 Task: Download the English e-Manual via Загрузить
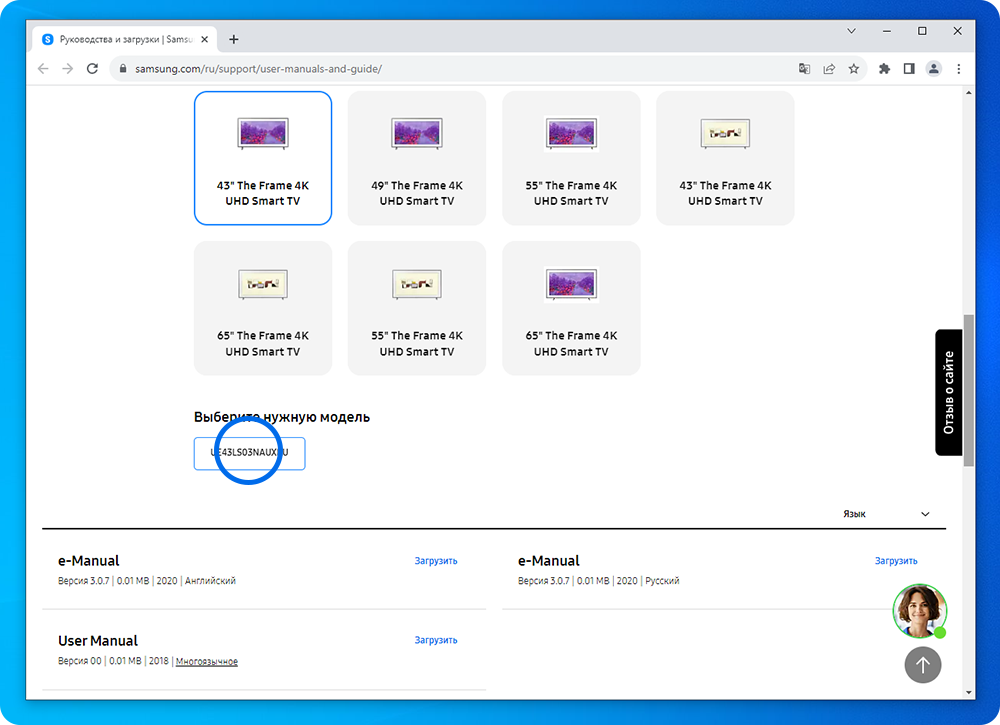436,561
